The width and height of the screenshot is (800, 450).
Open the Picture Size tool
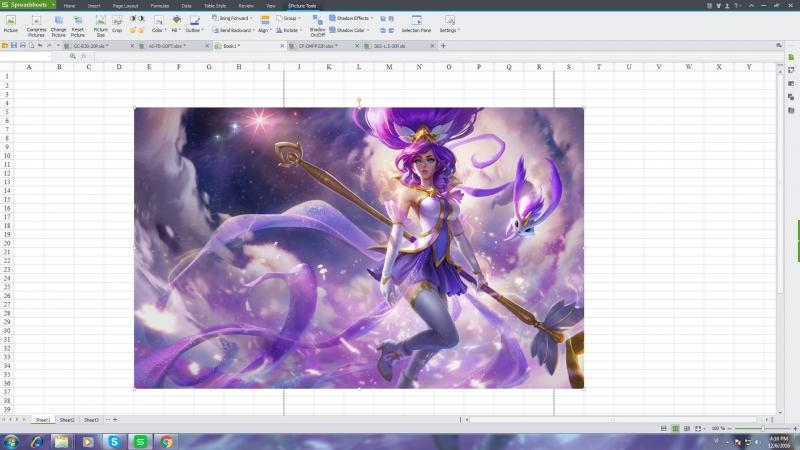click(100, 23)
